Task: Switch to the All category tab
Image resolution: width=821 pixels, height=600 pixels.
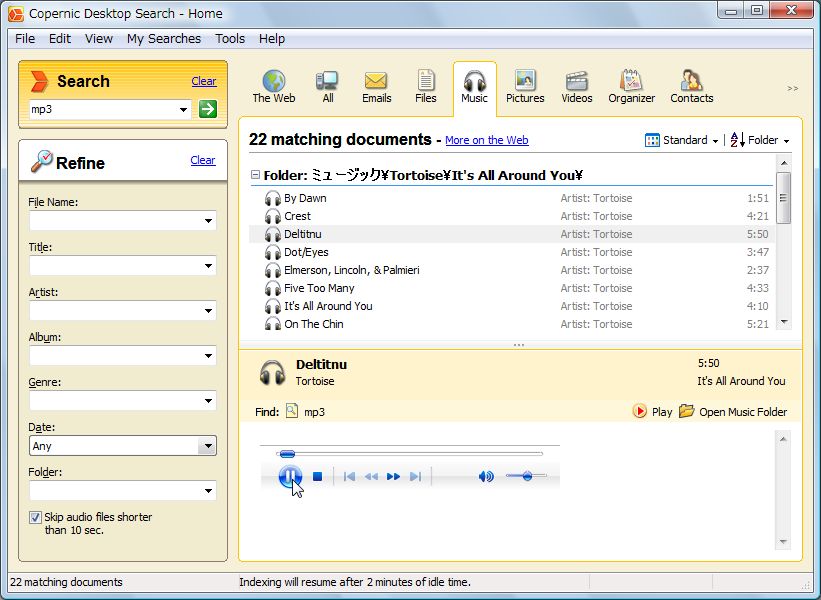Action: coord(328,87)
